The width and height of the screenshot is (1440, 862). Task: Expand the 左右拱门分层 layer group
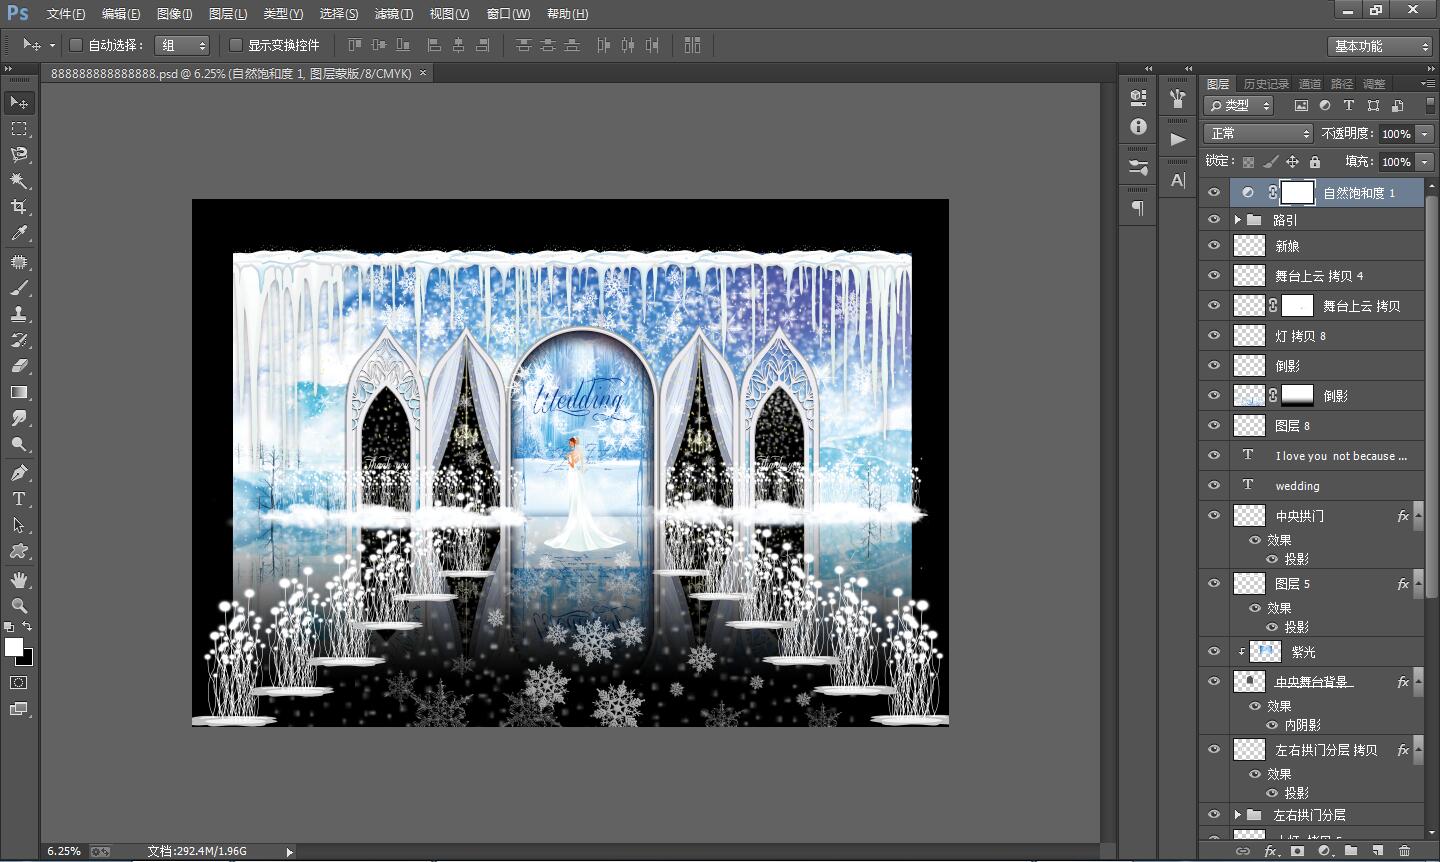(1238, 815)
